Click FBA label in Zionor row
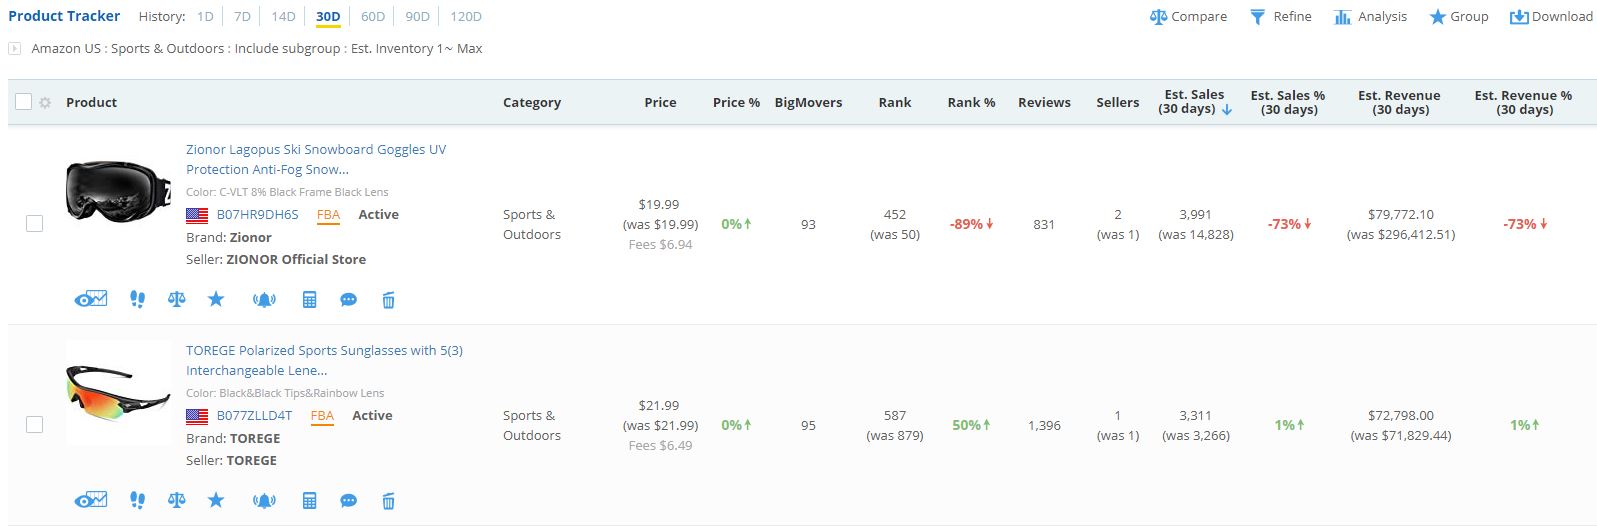Image resolution: width=1597 pixels, height=529 pixels. pos(328,215)
